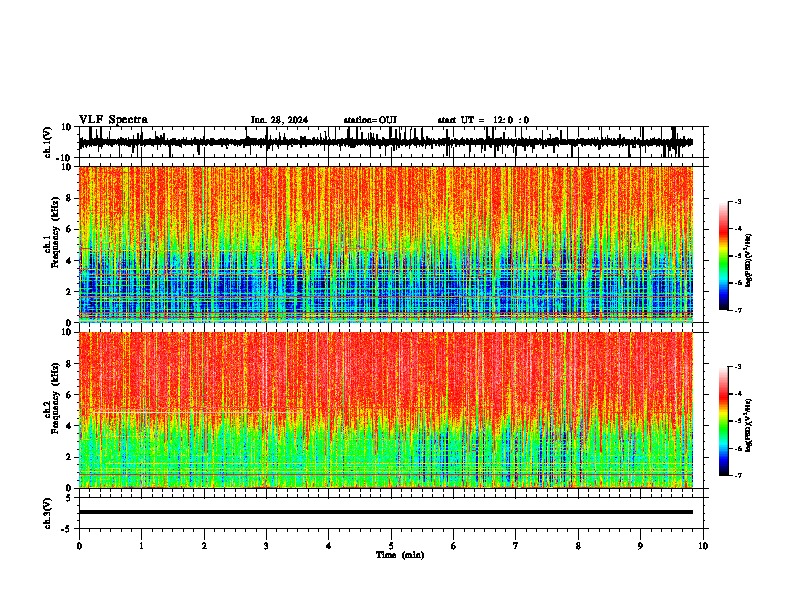Screen dimensions: 792x612
Task: Click the flat black ch.3 voltage line
Action: (386, 512)
